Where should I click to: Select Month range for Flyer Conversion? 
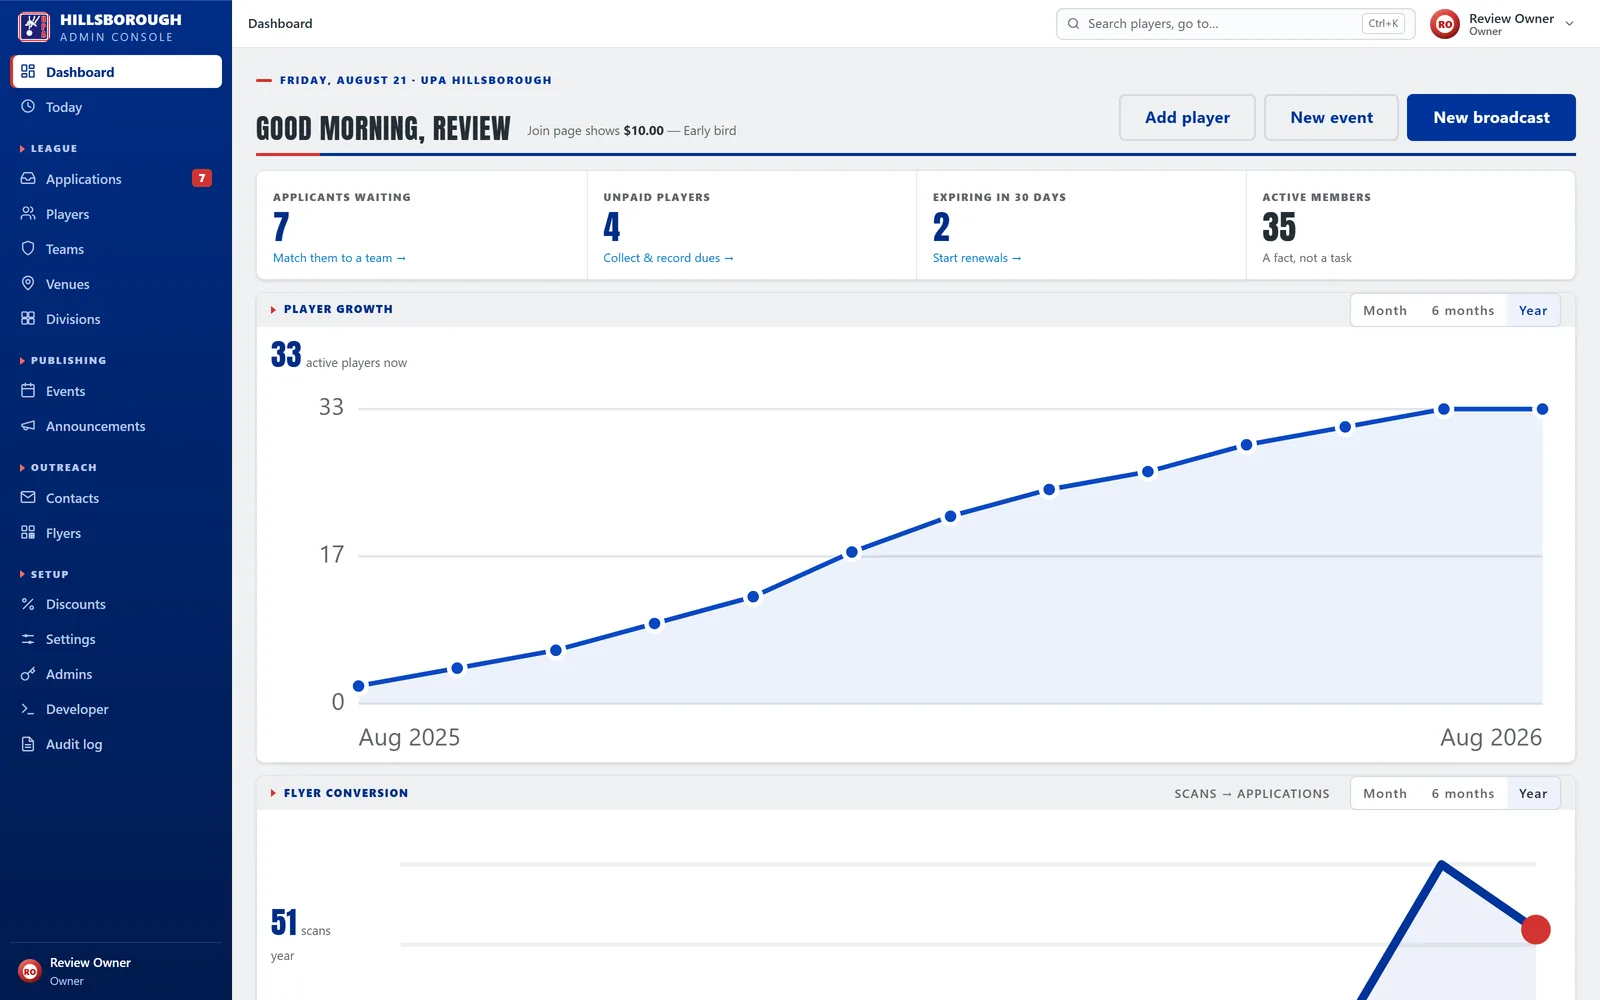[1385, 794]
